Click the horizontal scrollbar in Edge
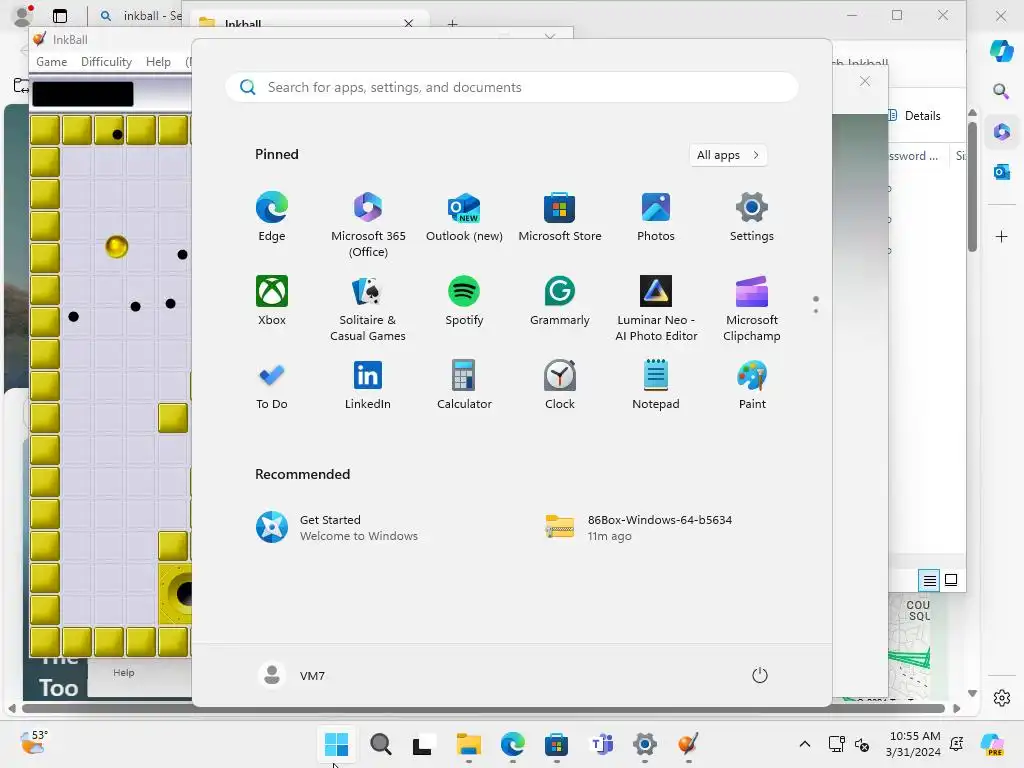The width and height of the screenshot is (1024, 768). (x=483, y=708)
